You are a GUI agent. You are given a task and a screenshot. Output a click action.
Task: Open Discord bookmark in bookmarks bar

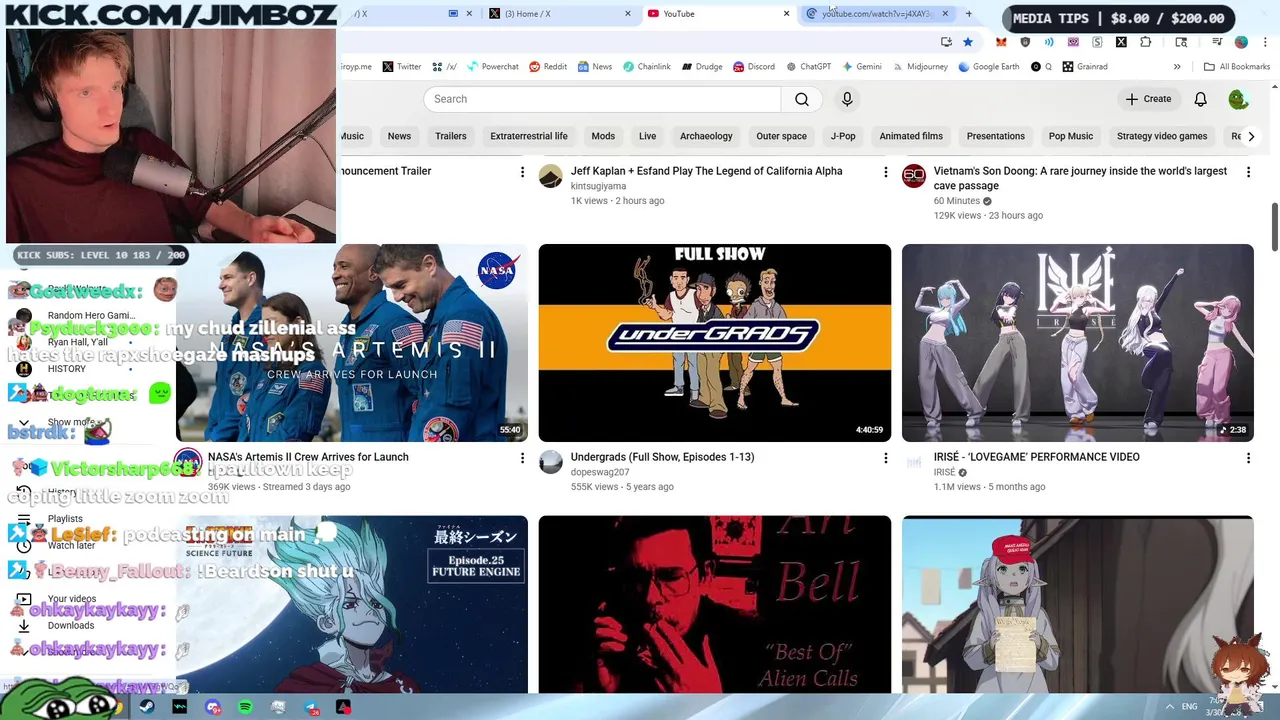pyautogui.click(x=753, y=67)
